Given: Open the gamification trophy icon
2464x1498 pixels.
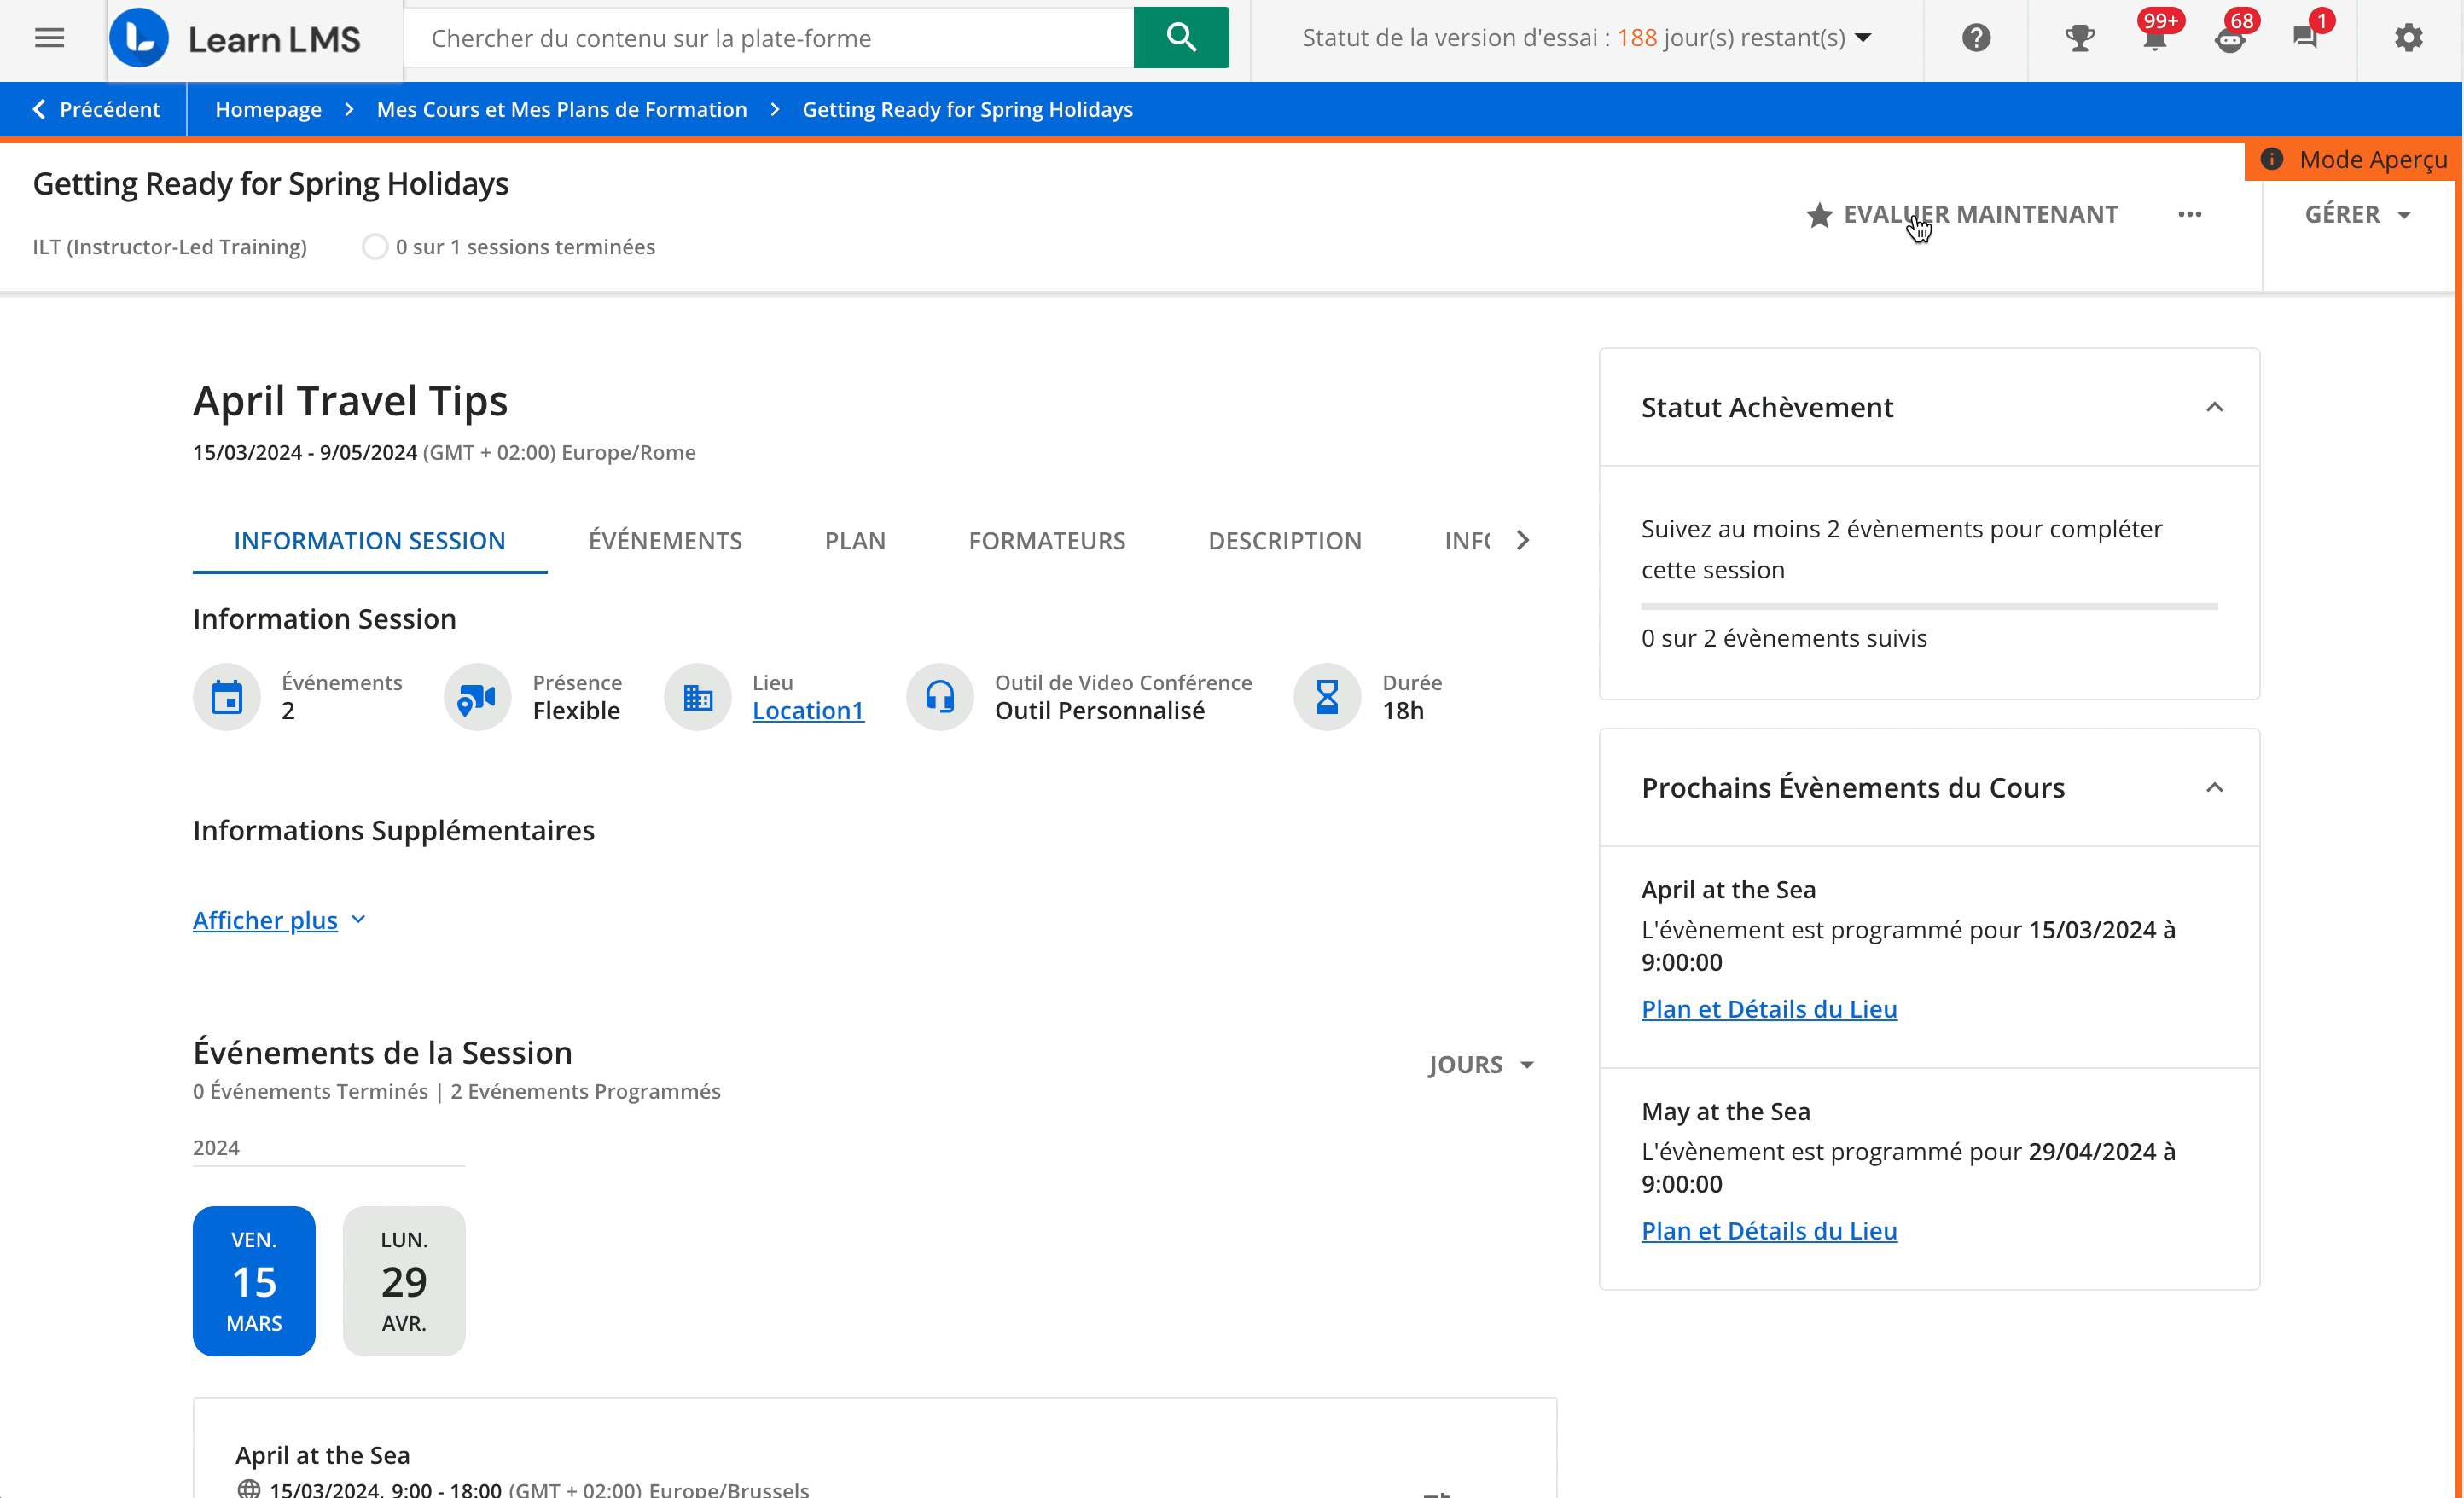Looking at the screenshot, I should point(2080,38).
